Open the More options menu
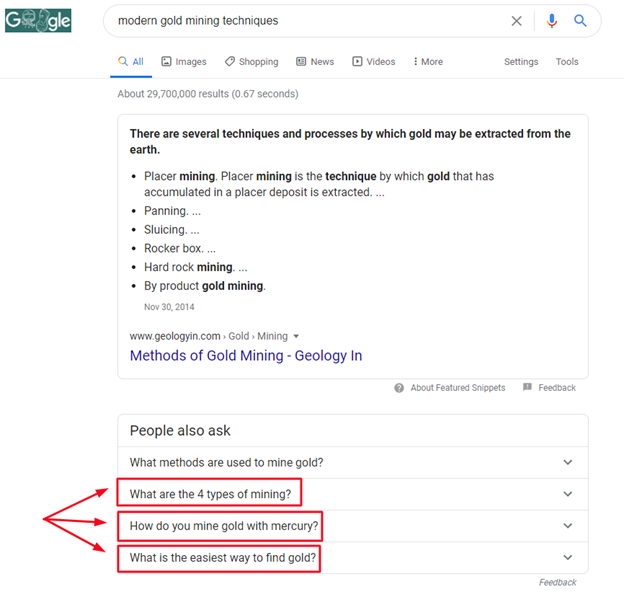Screen dimensions: 624x597 point(427,62)
